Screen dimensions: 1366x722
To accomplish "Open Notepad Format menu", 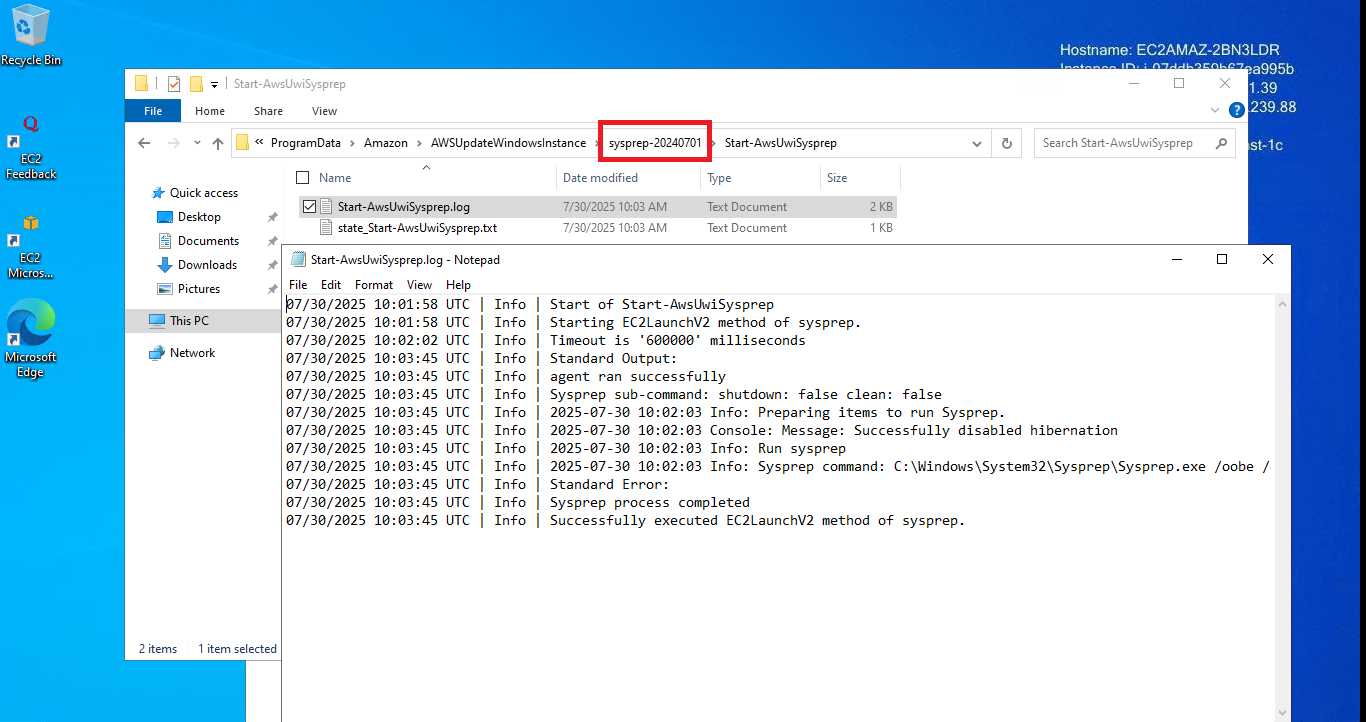I will coord(374,285).
